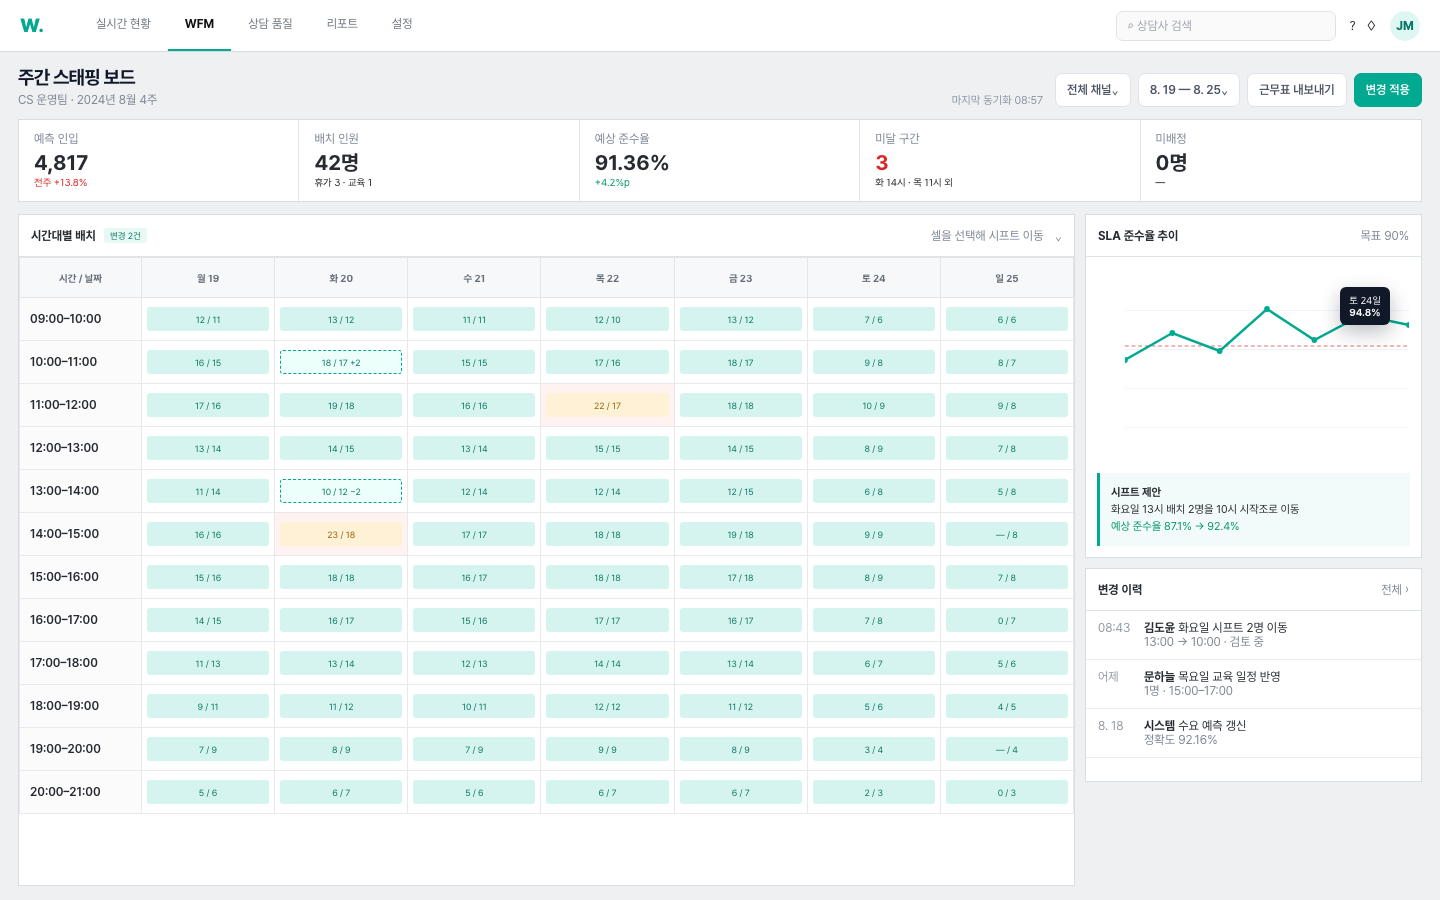Screen dimensions: 1440x900
Task: Open the 설정 tab
Action: tap(402, 24)
